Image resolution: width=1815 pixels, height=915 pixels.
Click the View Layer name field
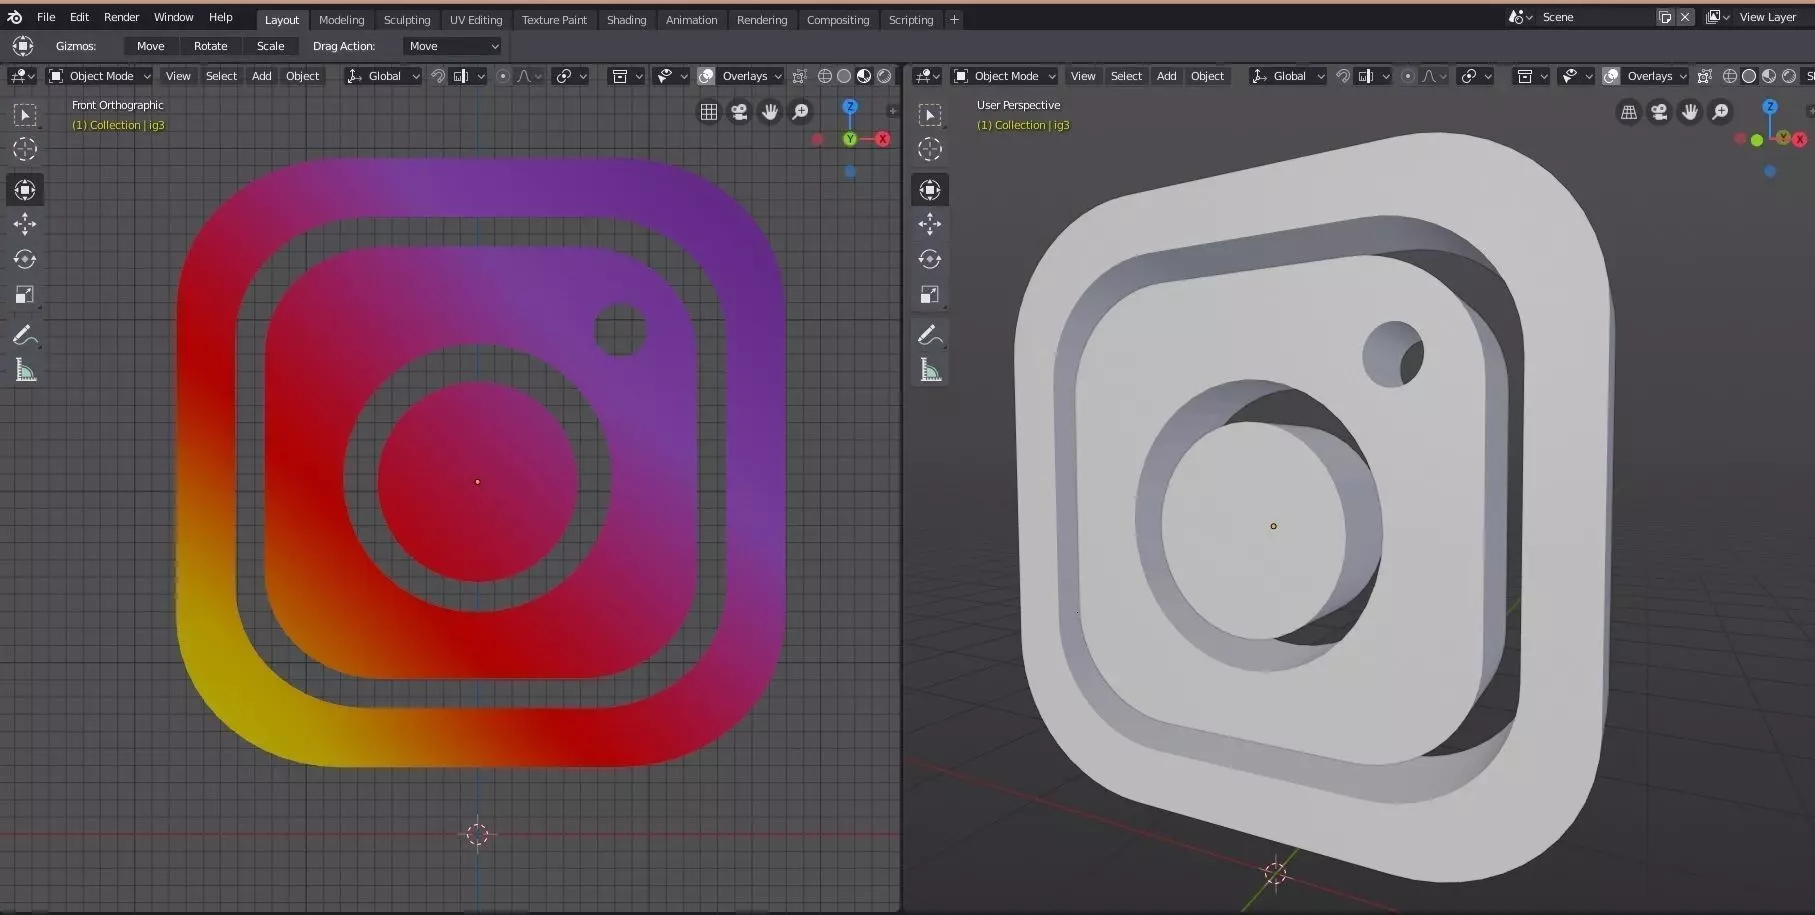[x=1776, y=17]
